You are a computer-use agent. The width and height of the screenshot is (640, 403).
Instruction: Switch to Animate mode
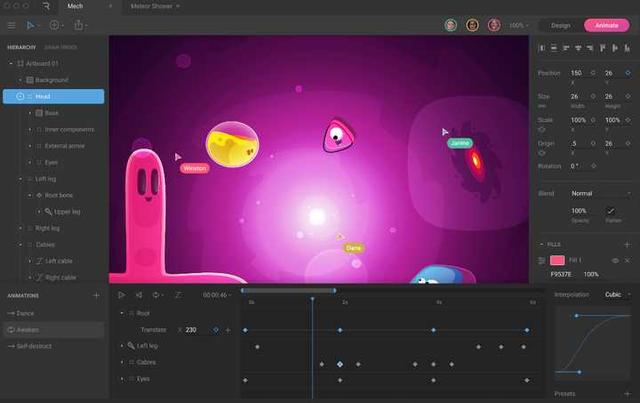(x=606, y=25)
